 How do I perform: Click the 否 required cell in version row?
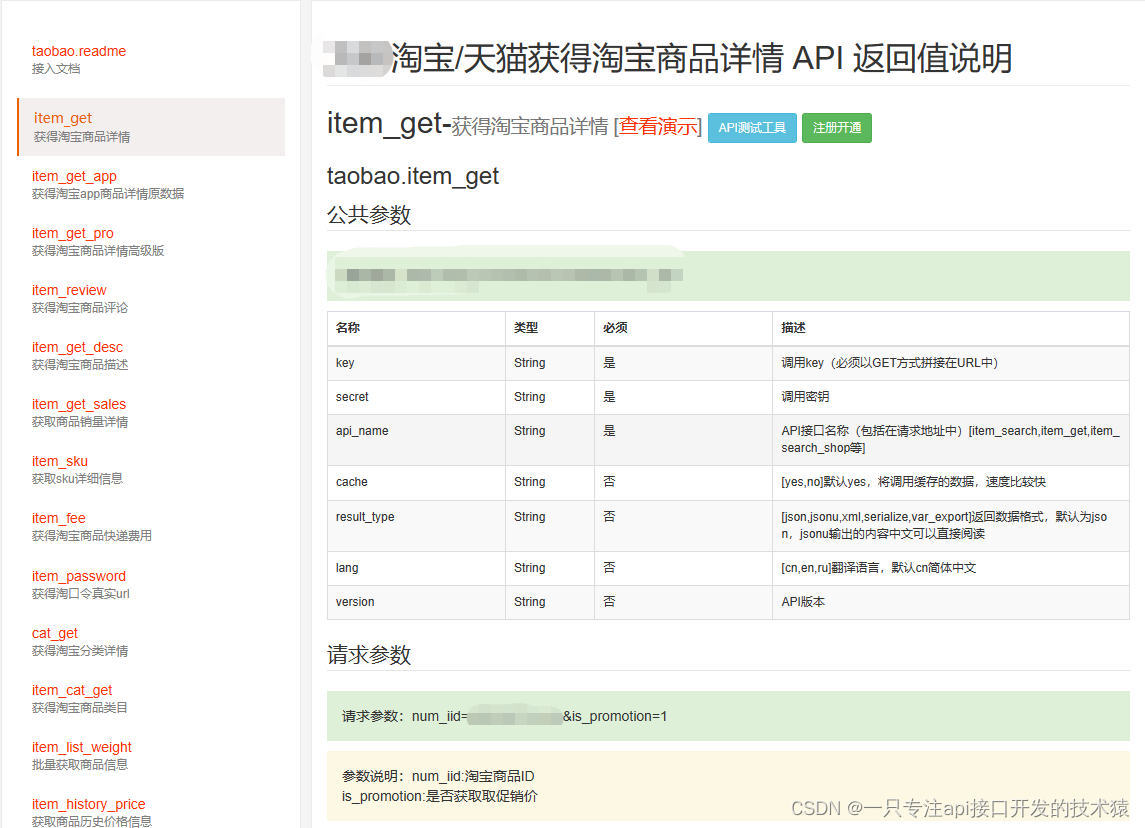pyautogui.click(x=683, y=602)
